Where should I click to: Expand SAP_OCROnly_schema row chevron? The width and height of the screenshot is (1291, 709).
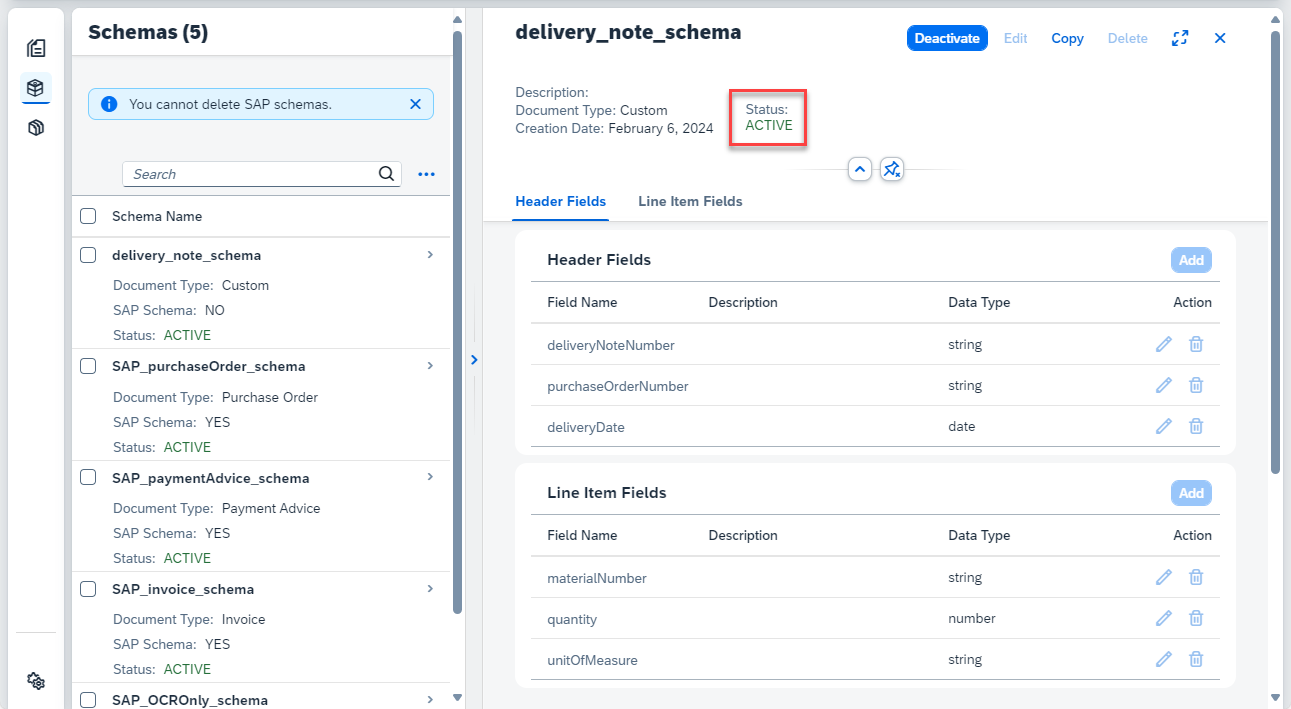(x=430, y=700)
